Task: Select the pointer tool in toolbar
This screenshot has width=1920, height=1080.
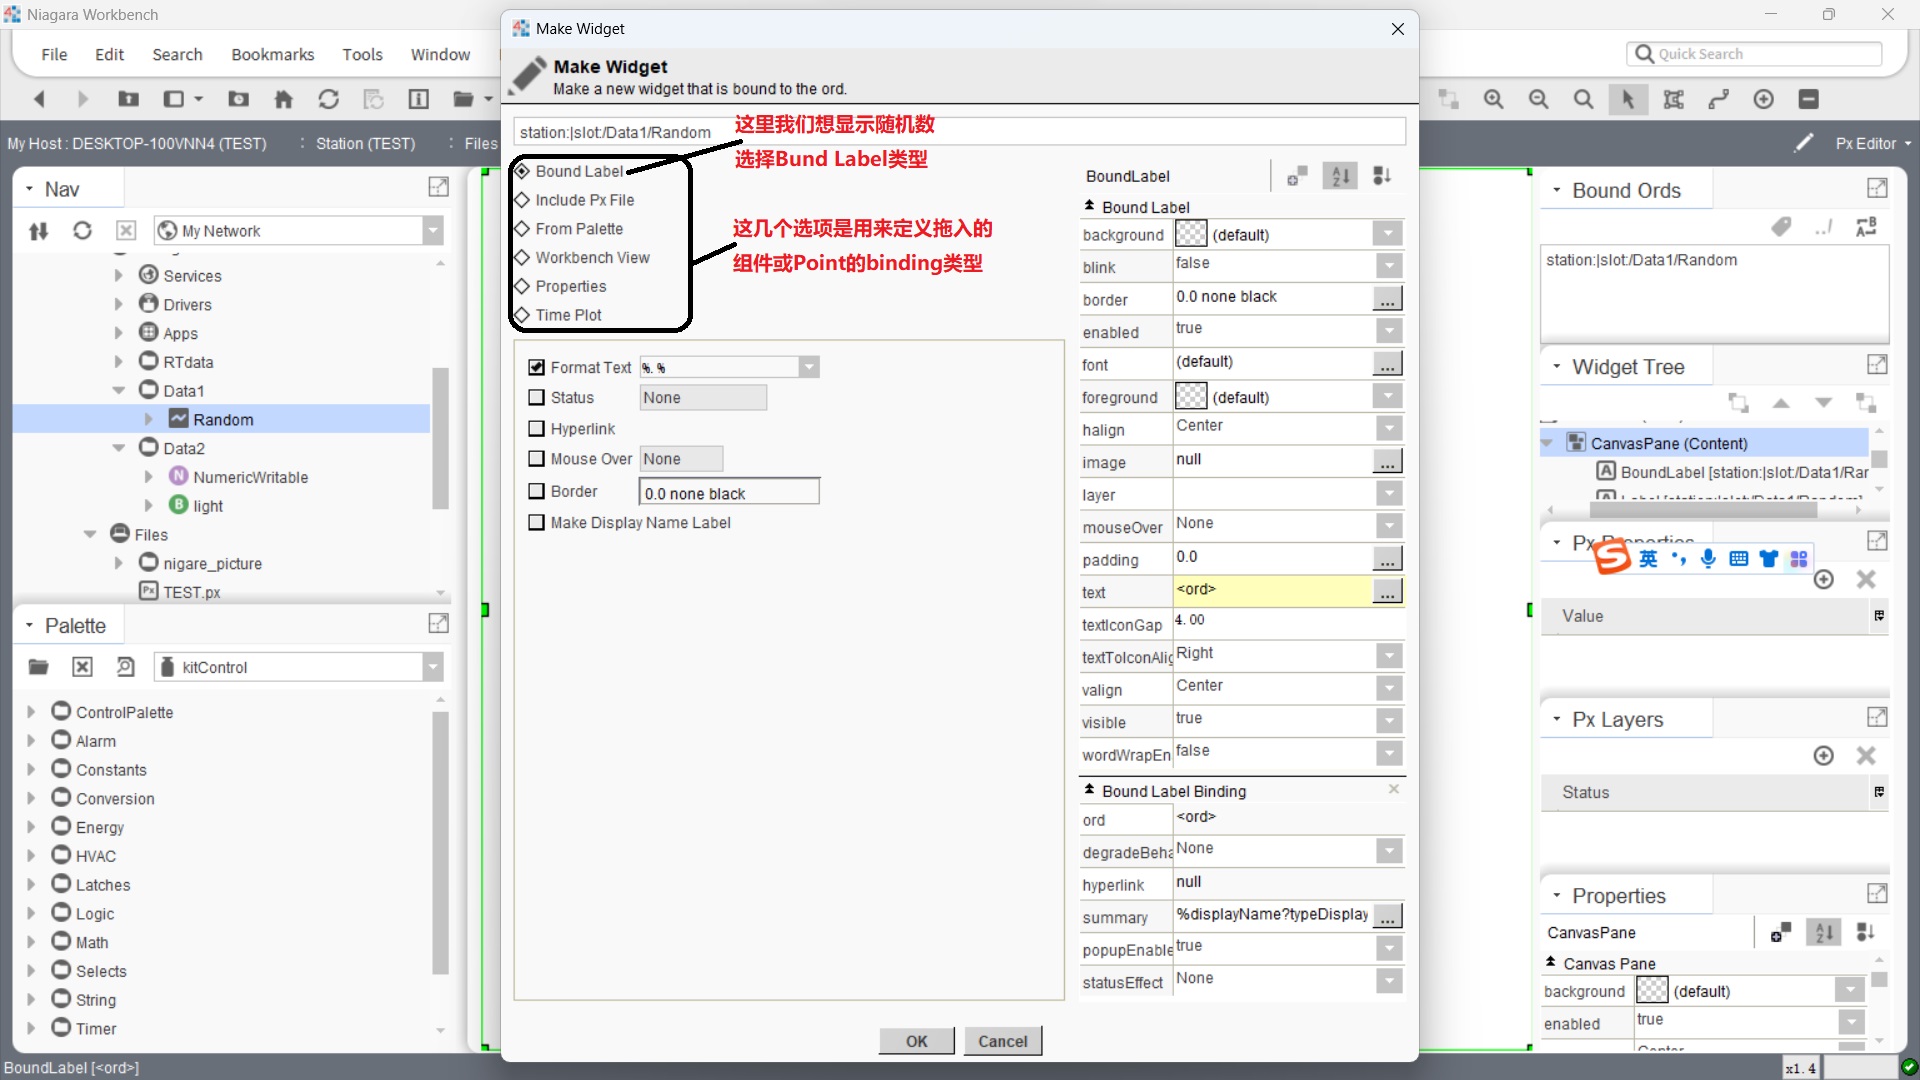Action: tap(1627, 99)
